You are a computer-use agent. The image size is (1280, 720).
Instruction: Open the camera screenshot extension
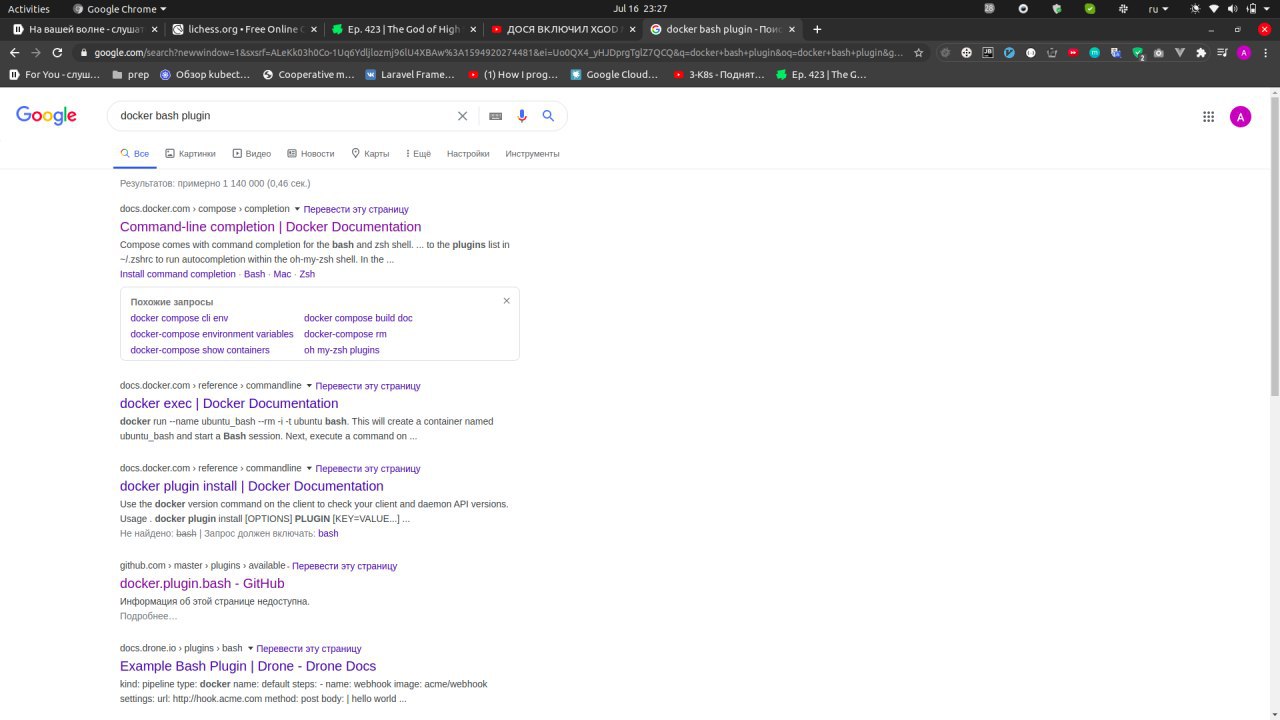pyautogui.click(x=1158, y=52)
